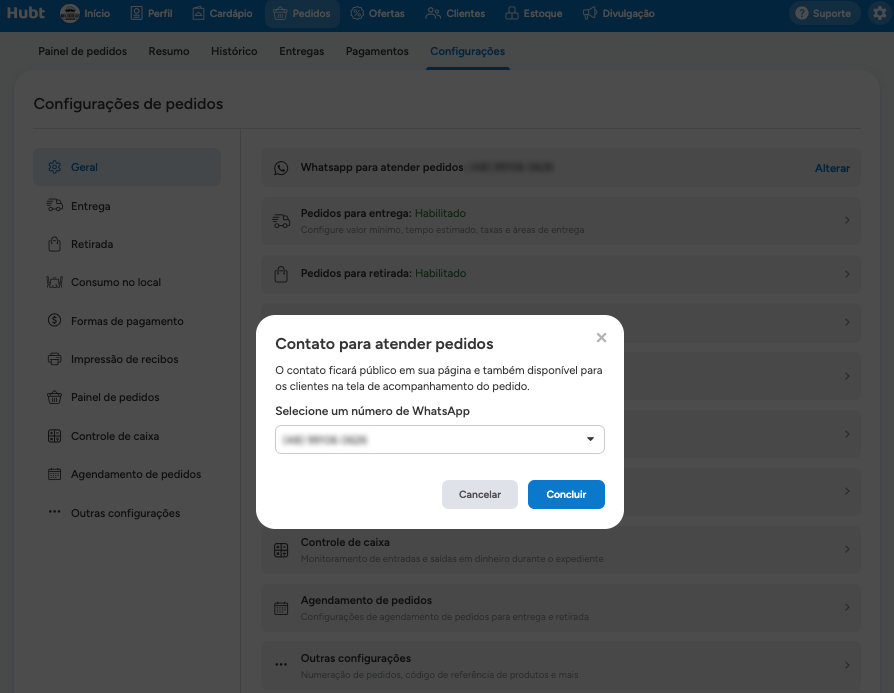This screenshot has height=693, width=894.
Task: Open Formas de pagamento in the sidebar
Action: 127,321
